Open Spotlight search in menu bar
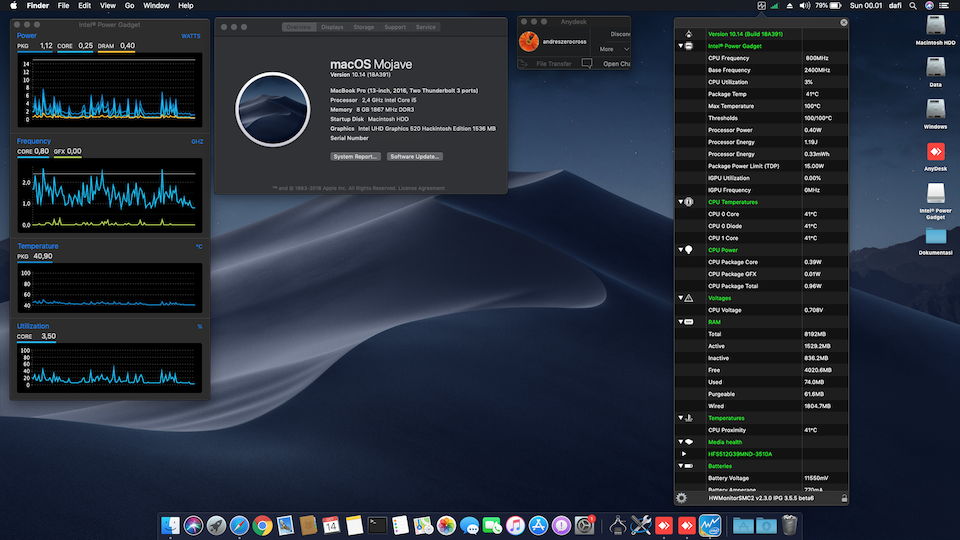Screen dimensions: 960x540 913,6
